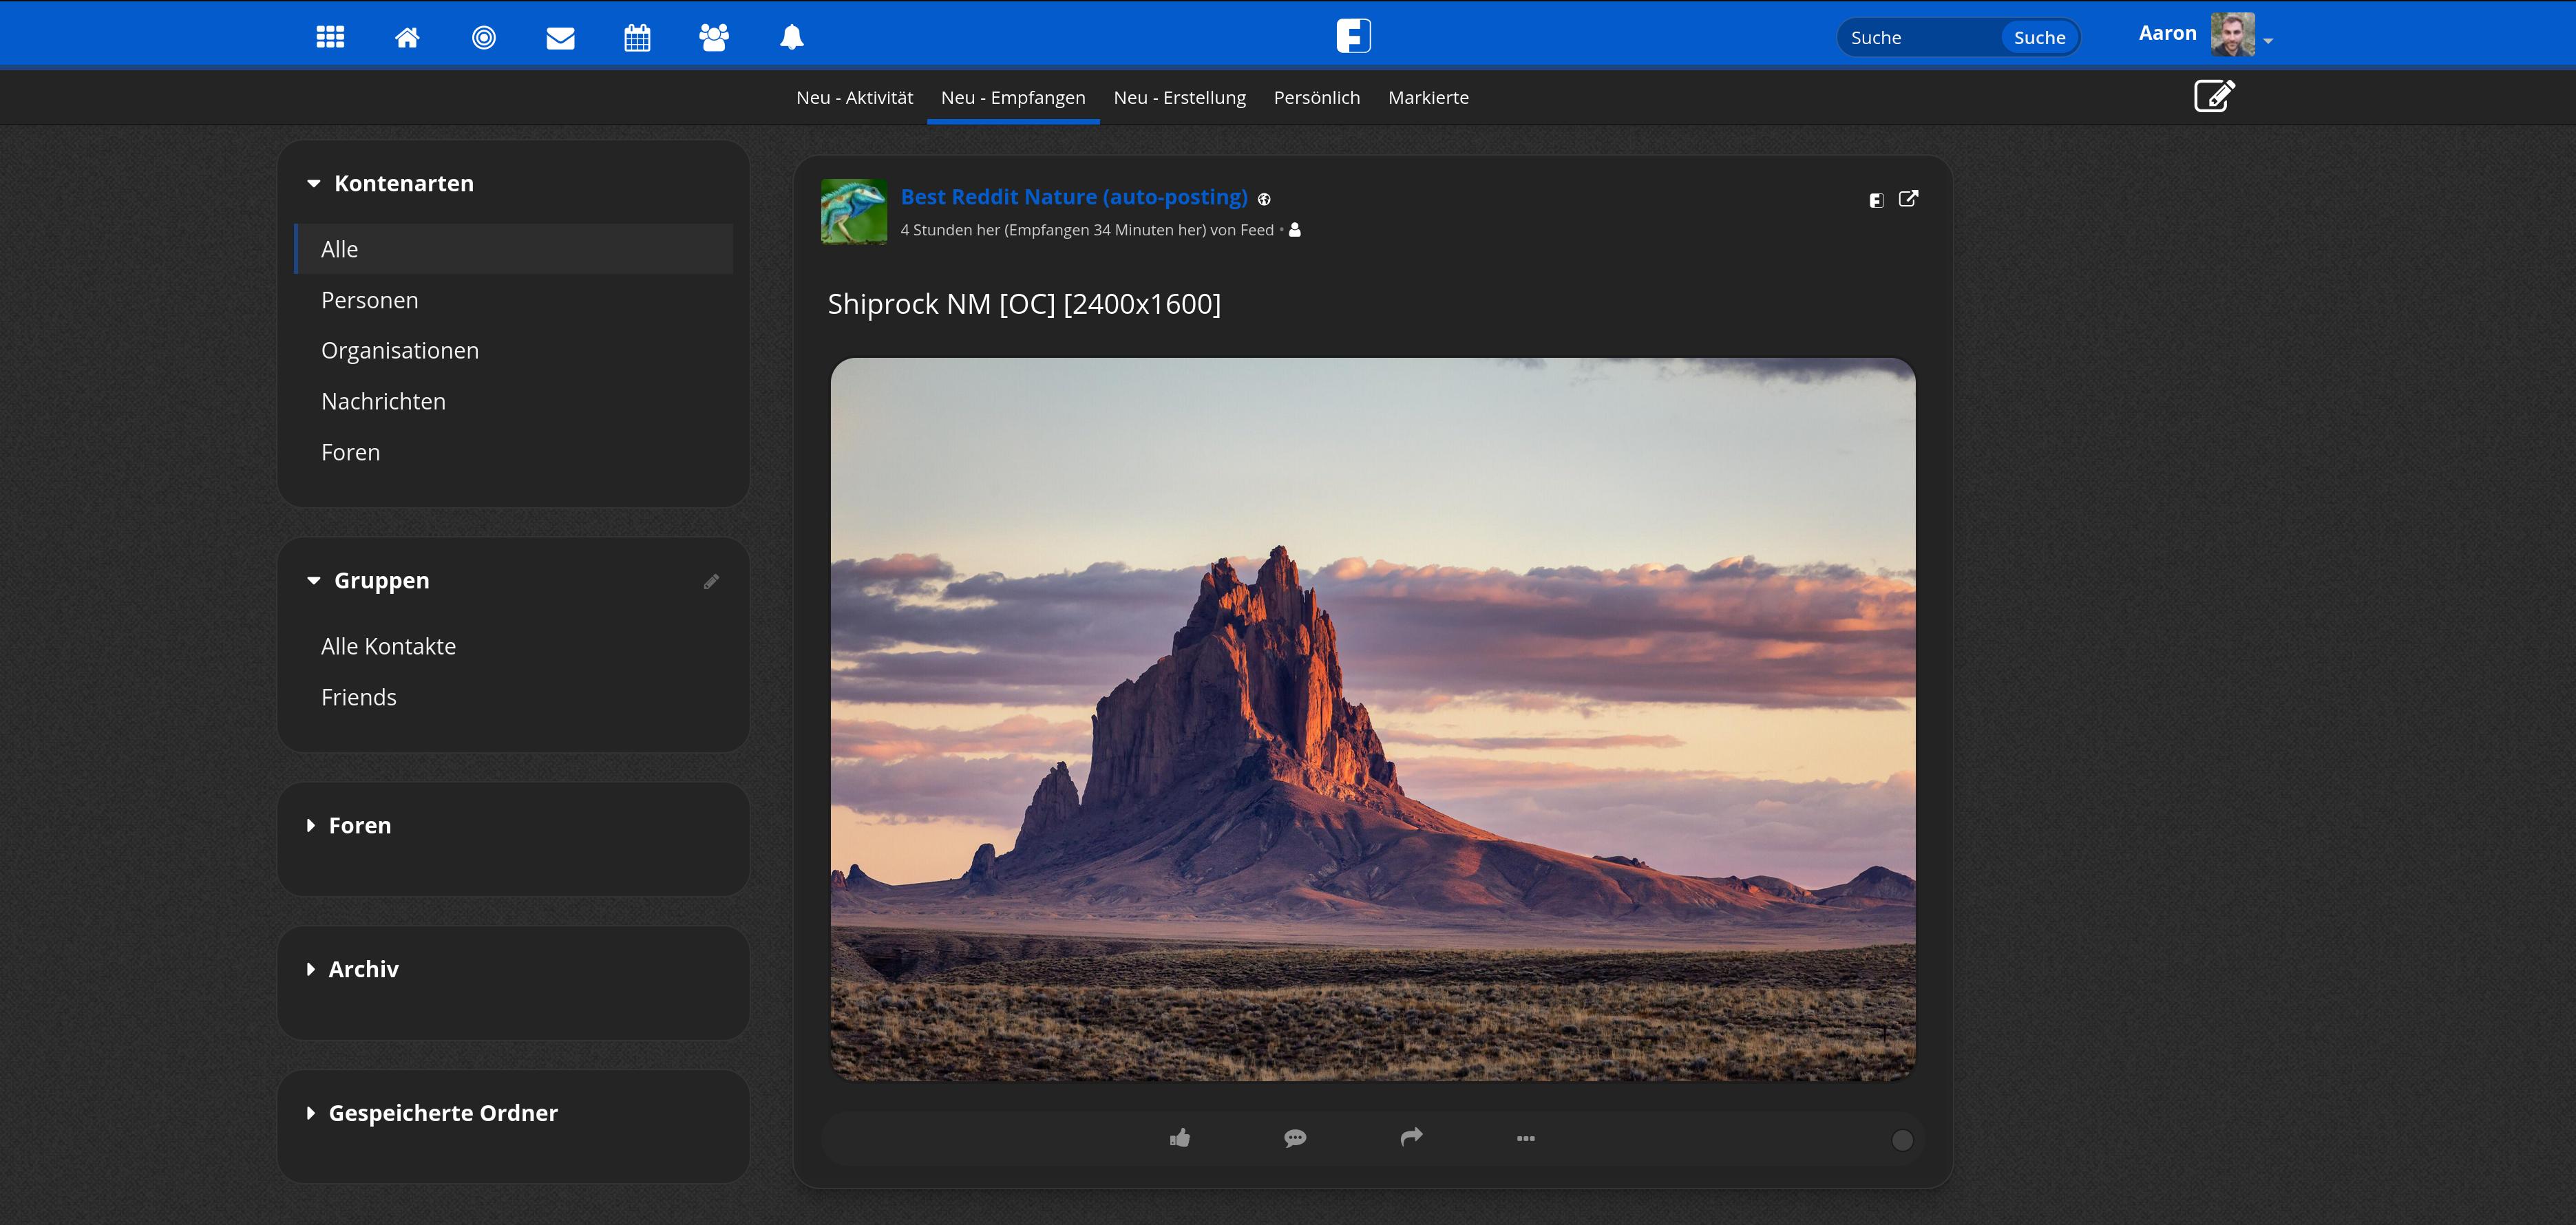This screenshot has height=1225, width=2576.
Task: Open the Persönlich tab
Action: 1317,97
